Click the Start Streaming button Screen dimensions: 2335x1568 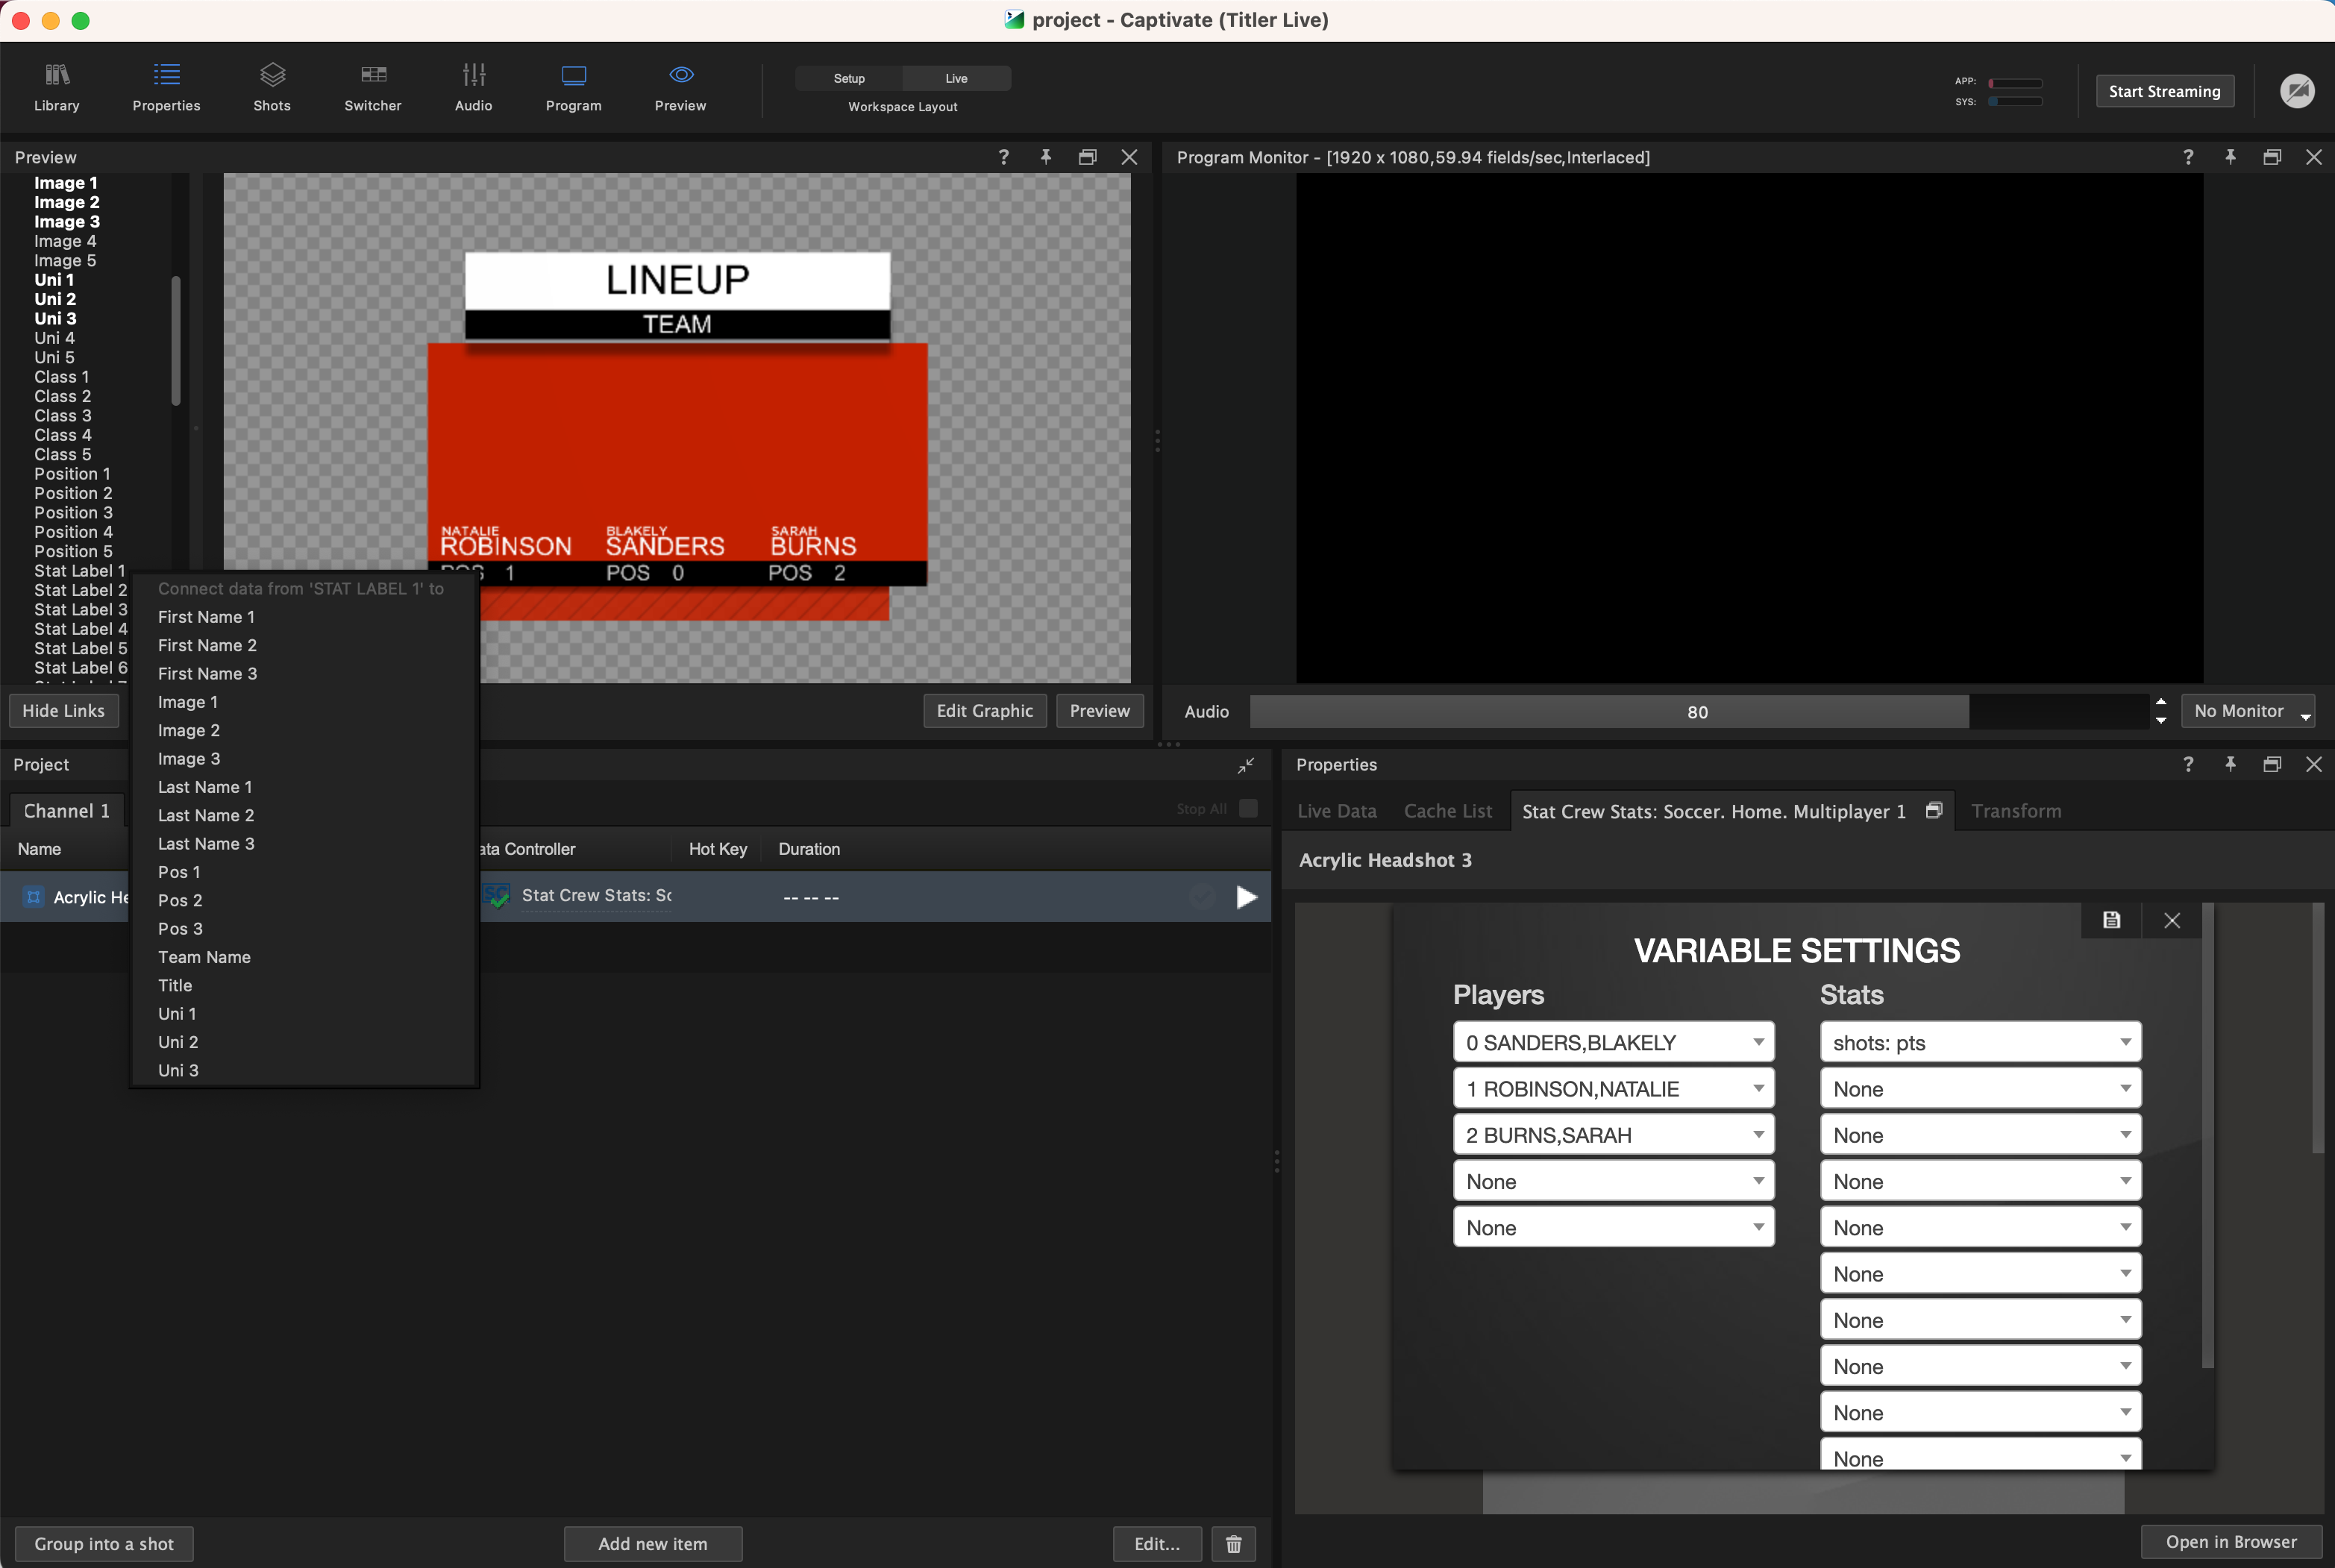click(x=2164, y=91)
